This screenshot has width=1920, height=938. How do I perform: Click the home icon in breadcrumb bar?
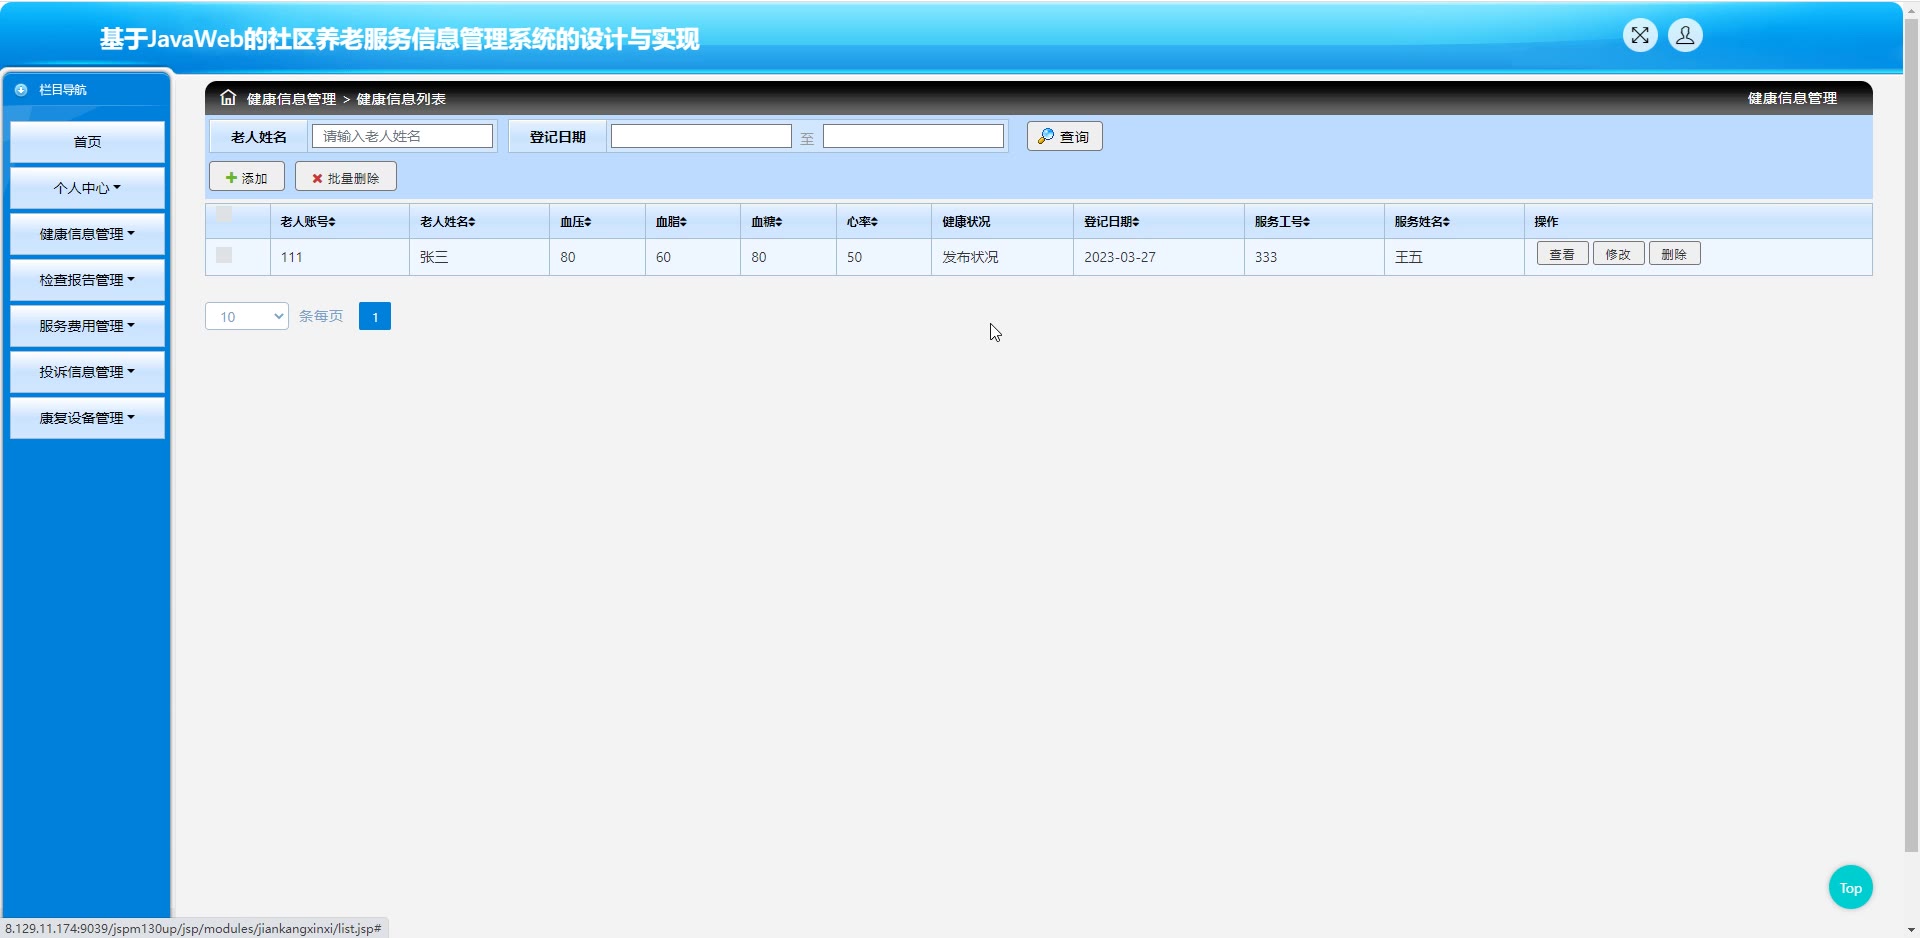click(228, 98)
